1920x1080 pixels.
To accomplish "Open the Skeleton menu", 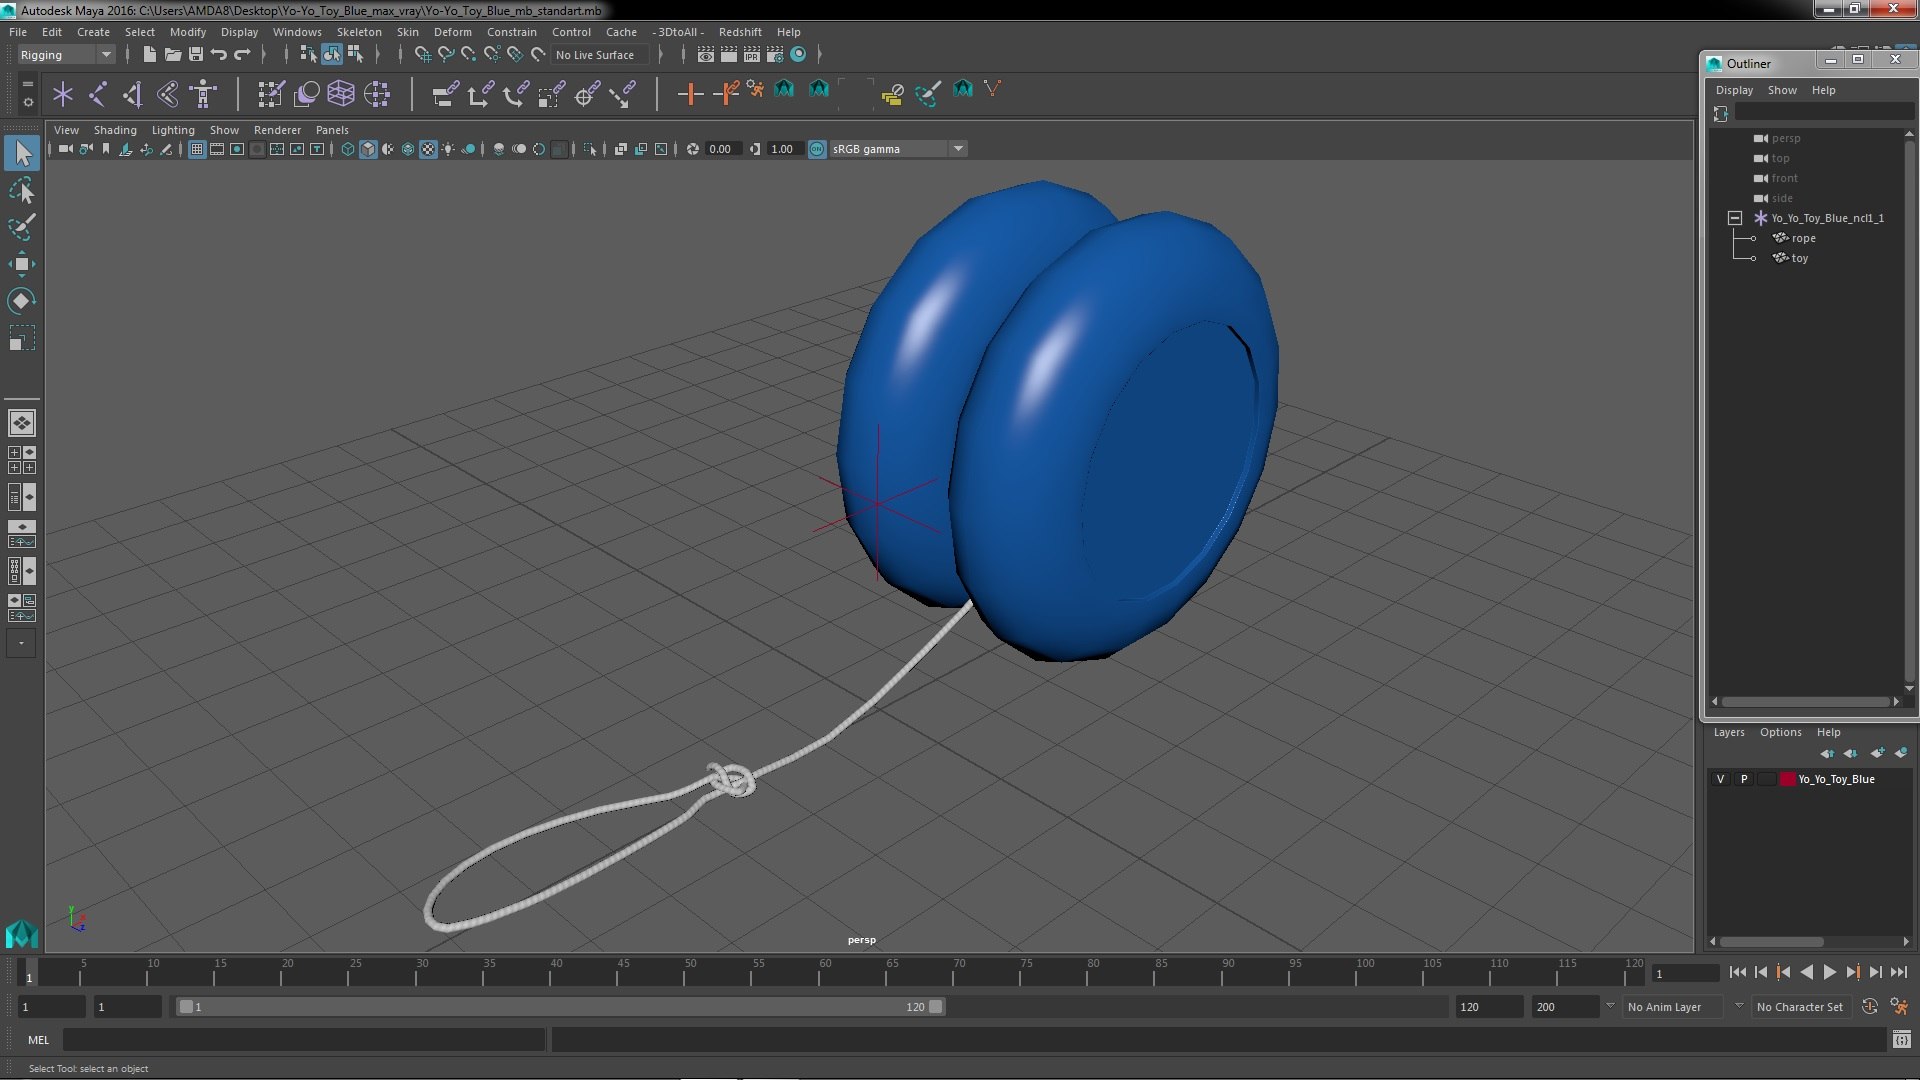I will pyautogui.click(x=359, y=32).
